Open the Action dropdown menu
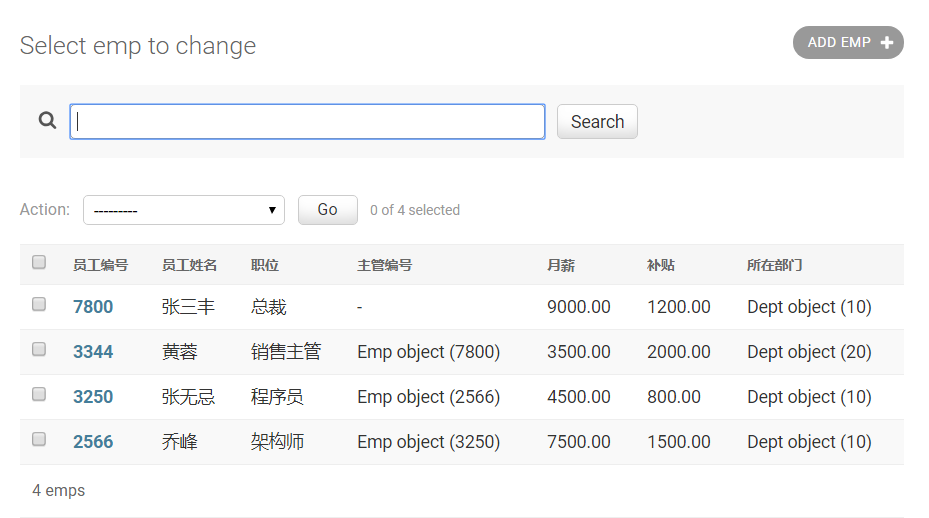Screen dimensions: 929x518 [184, 210]
